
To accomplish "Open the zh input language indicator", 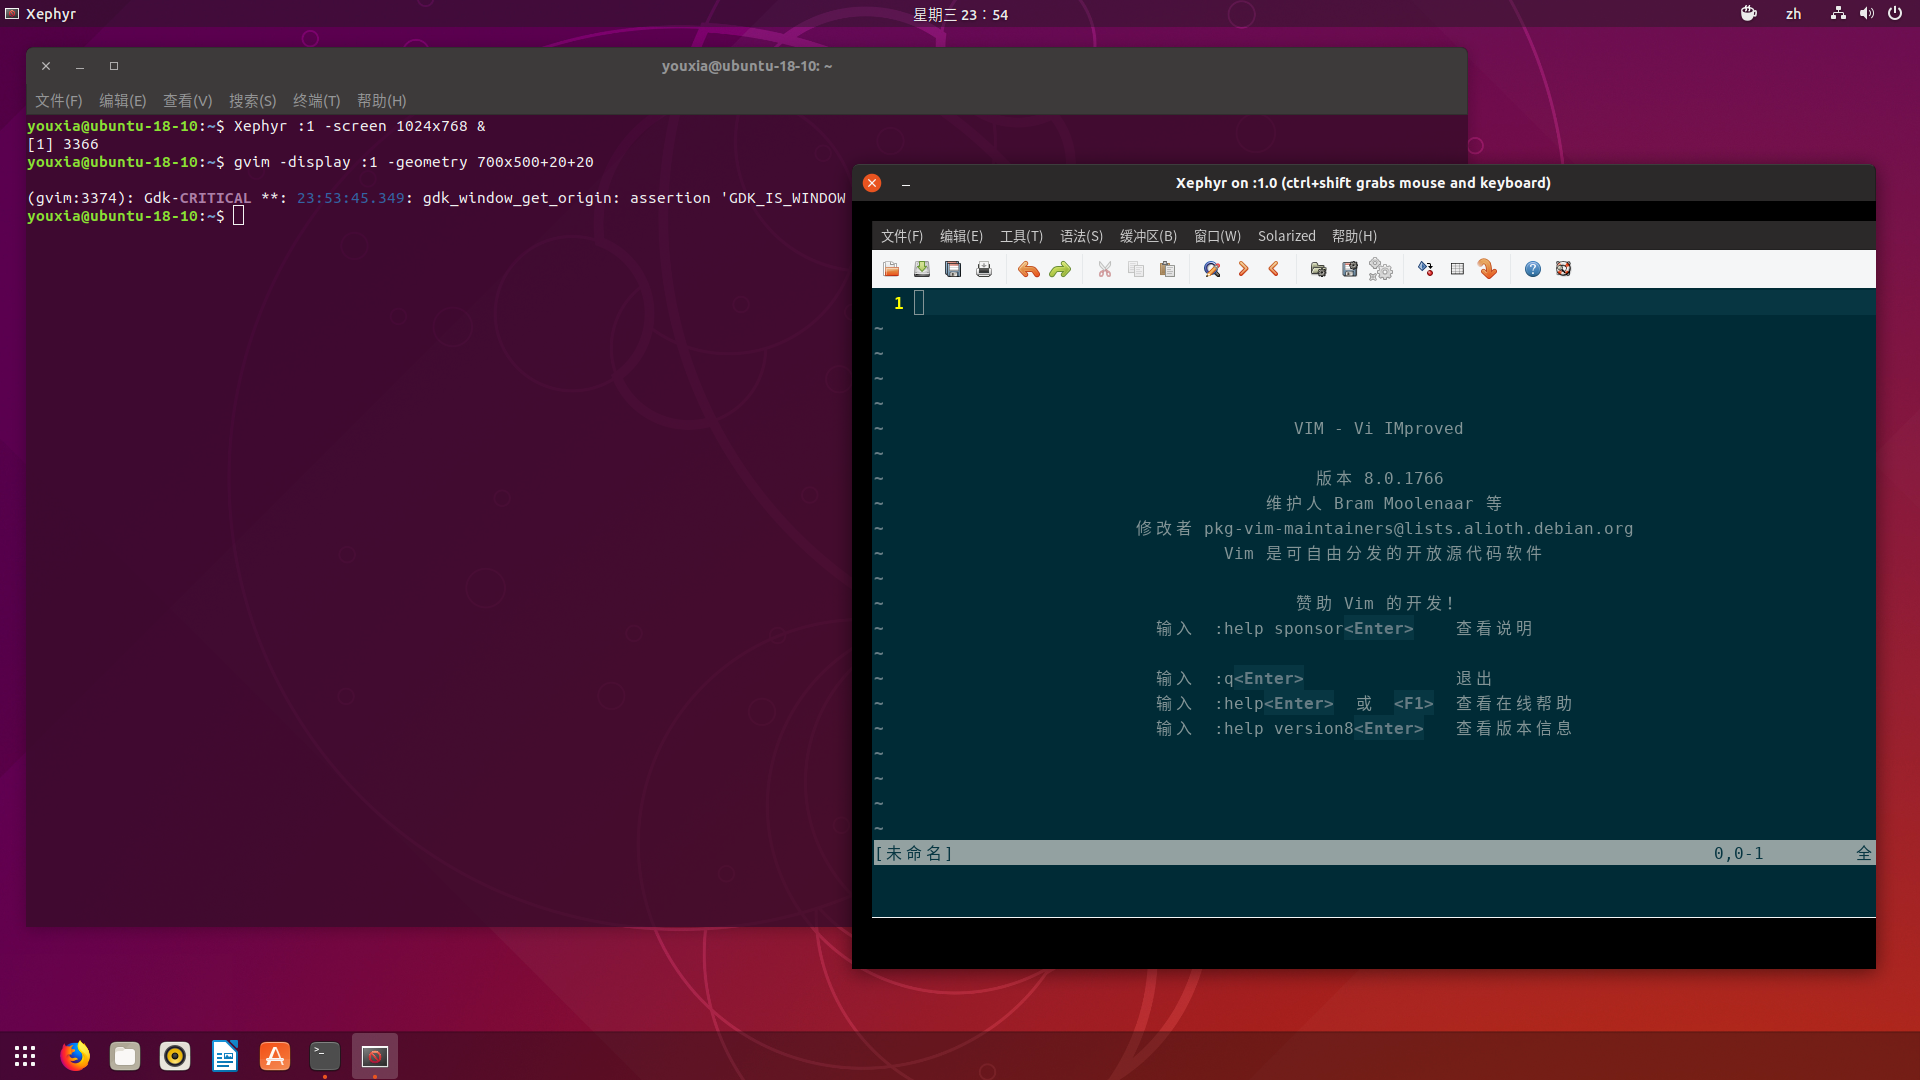I will 1793,14.
